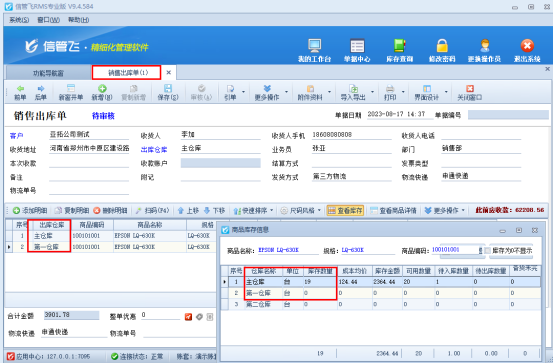
Task: Click the 查看库存 button
Action: [x=345, y=211]
